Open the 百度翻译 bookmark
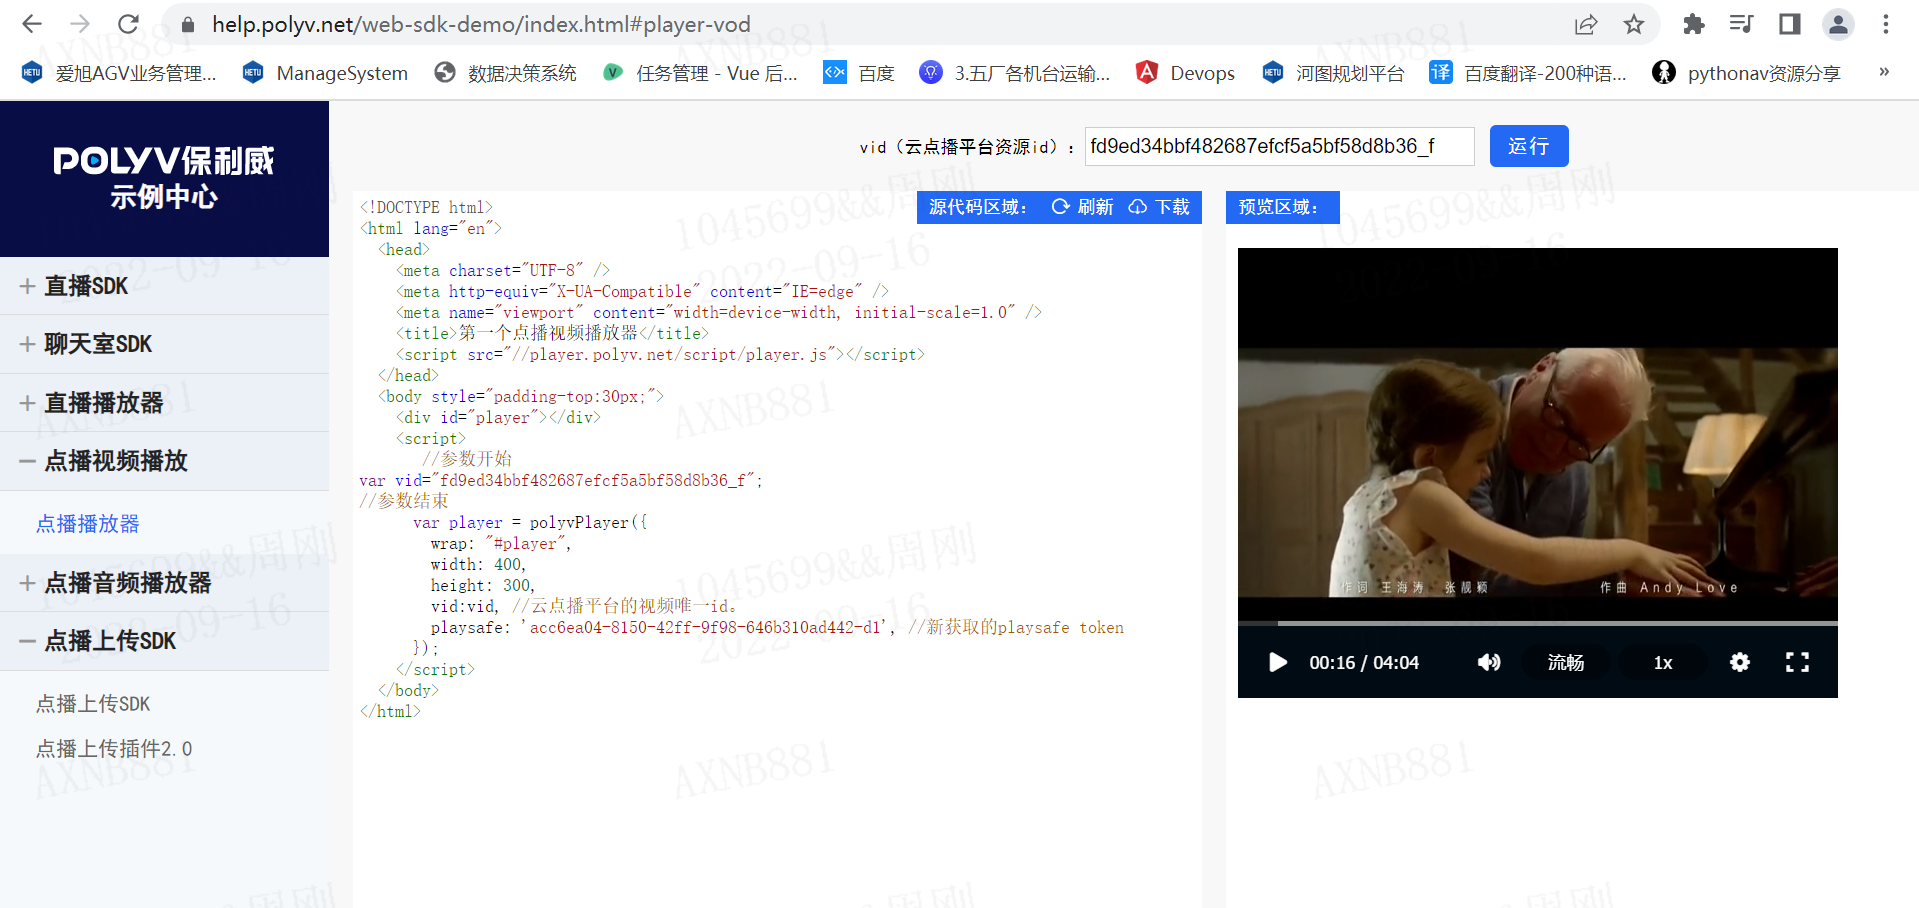 point(1528,73)
